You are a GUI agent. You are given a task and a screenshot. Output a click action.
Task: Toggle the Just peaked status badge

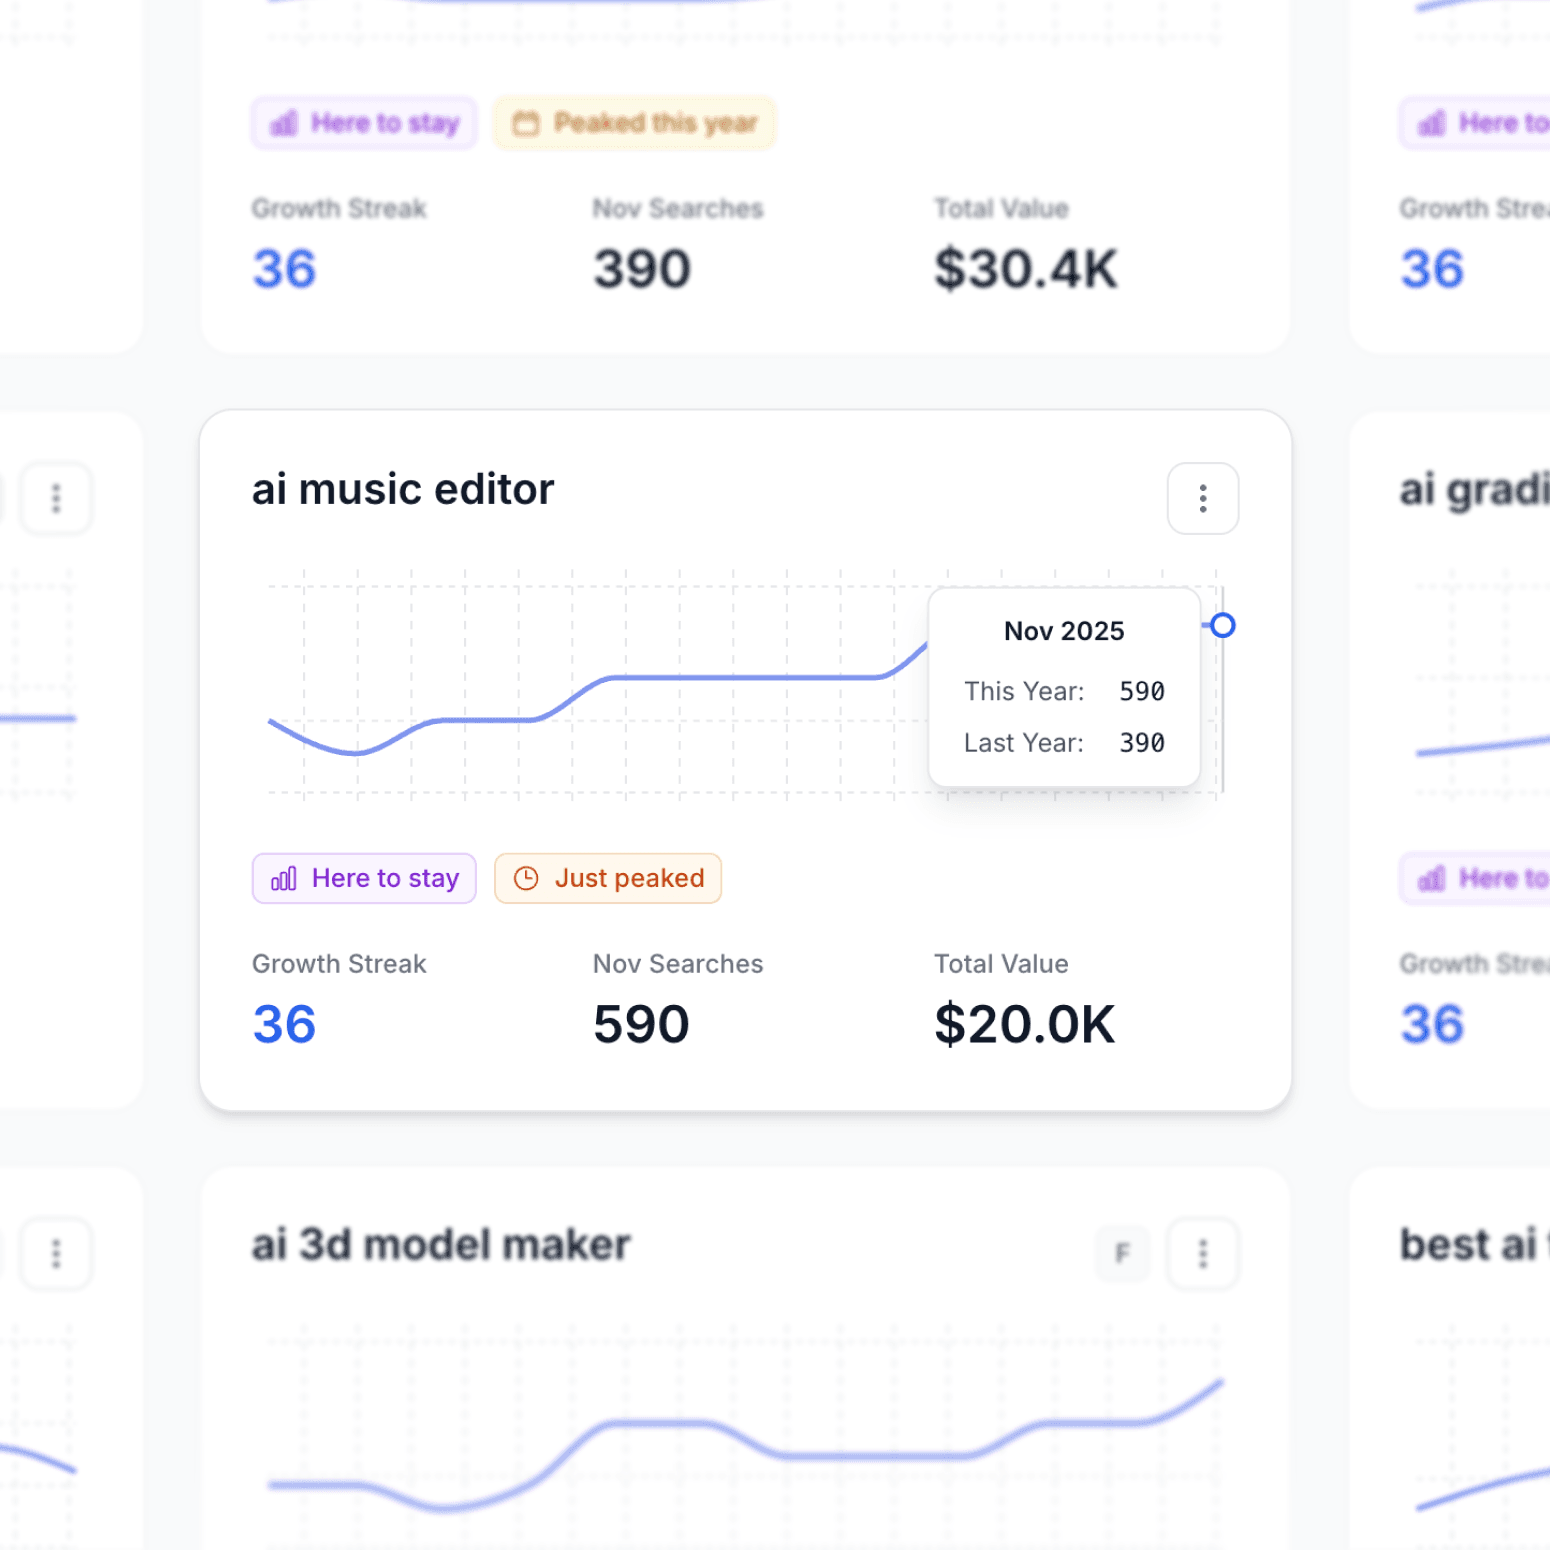(607, 878)
